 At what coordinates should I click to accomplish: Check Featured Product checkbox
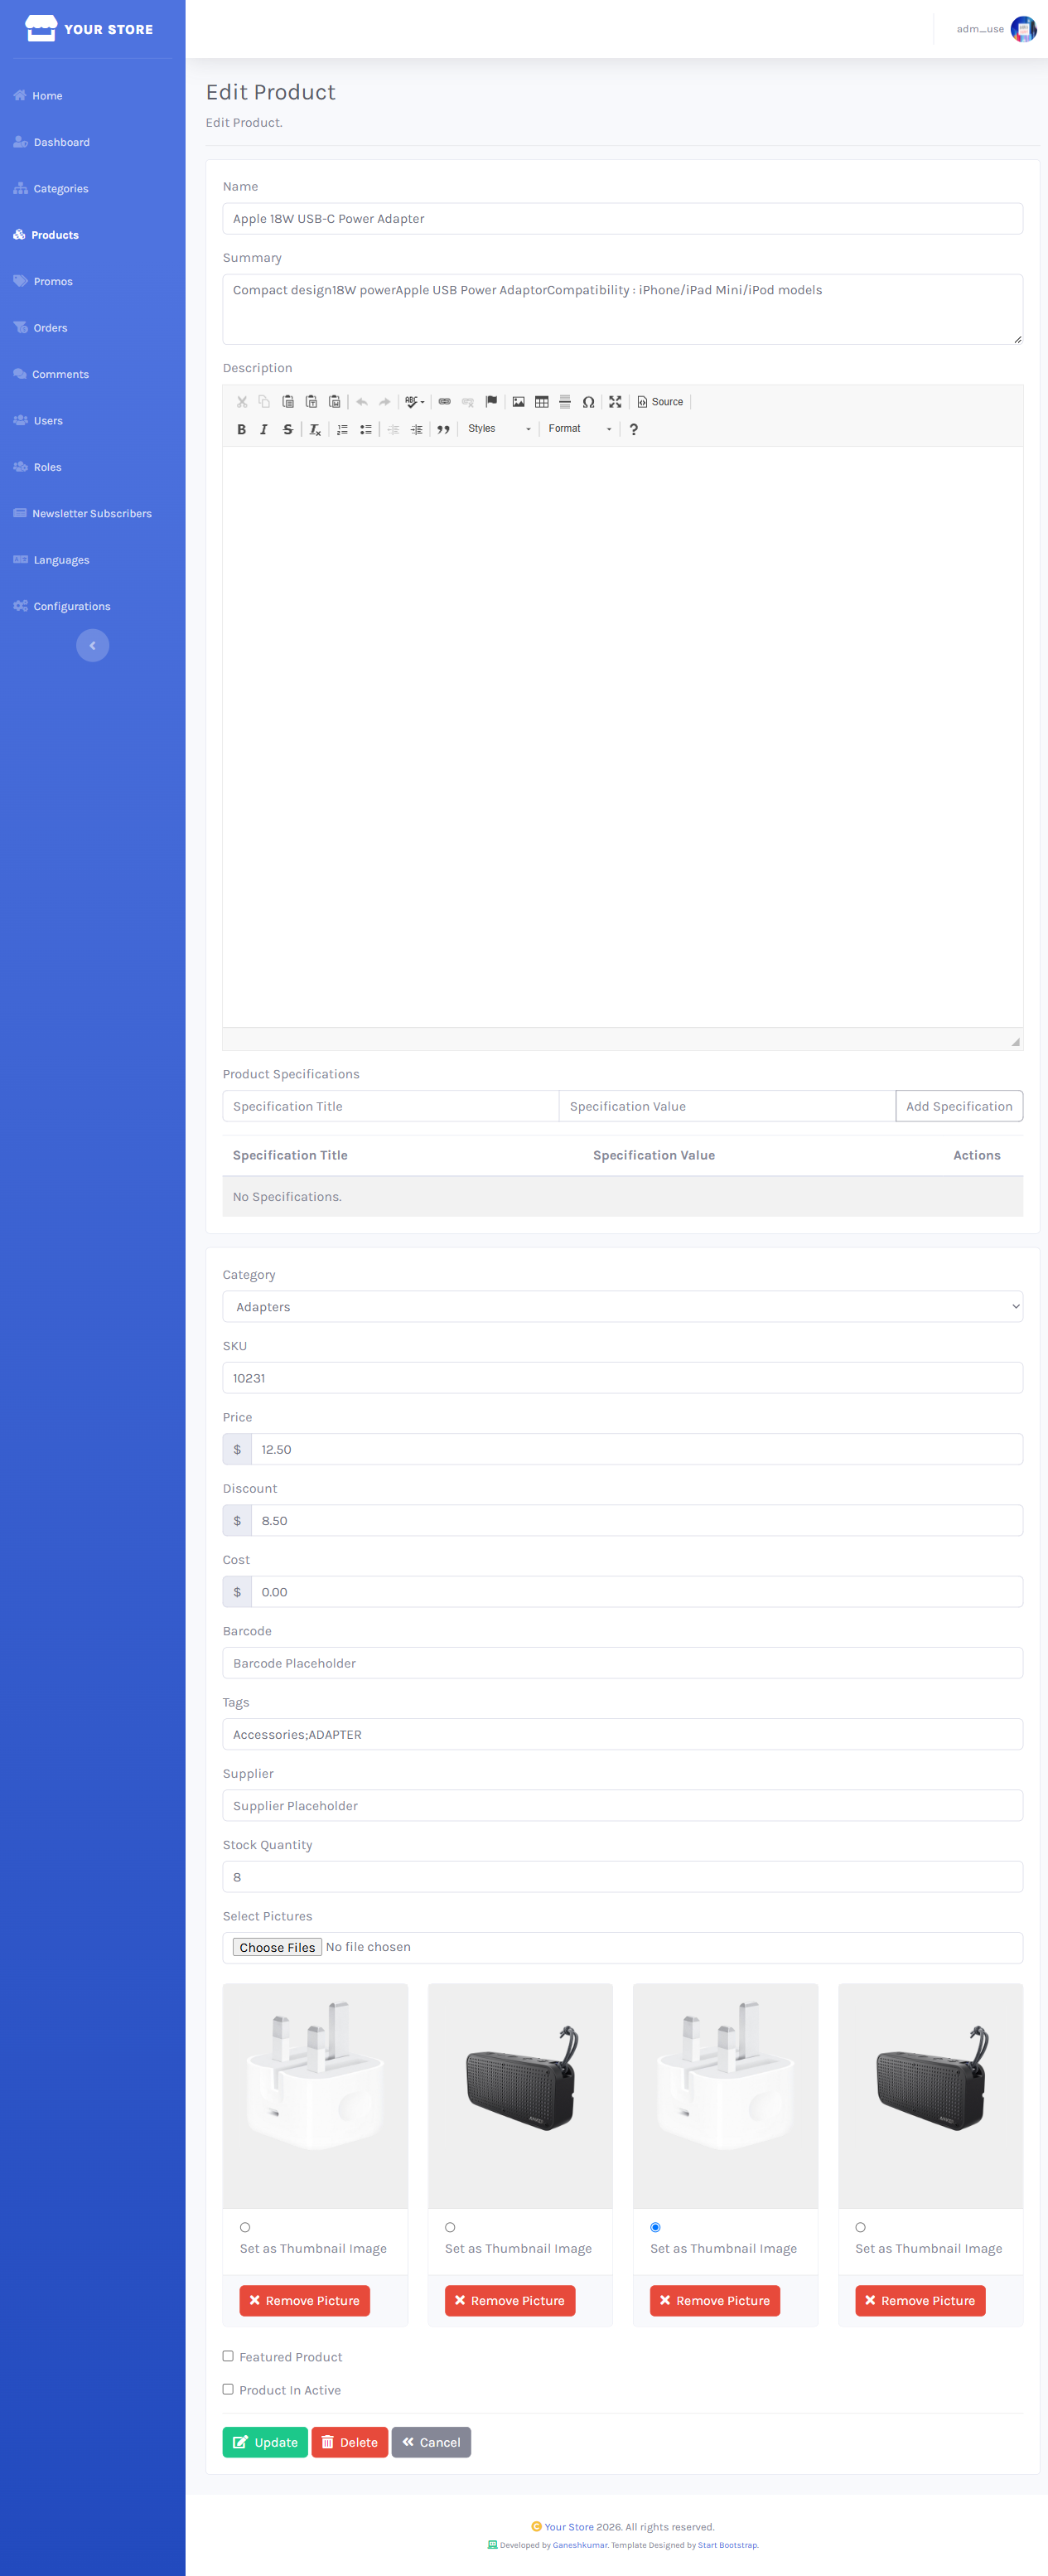click(x=228, y=2356)
